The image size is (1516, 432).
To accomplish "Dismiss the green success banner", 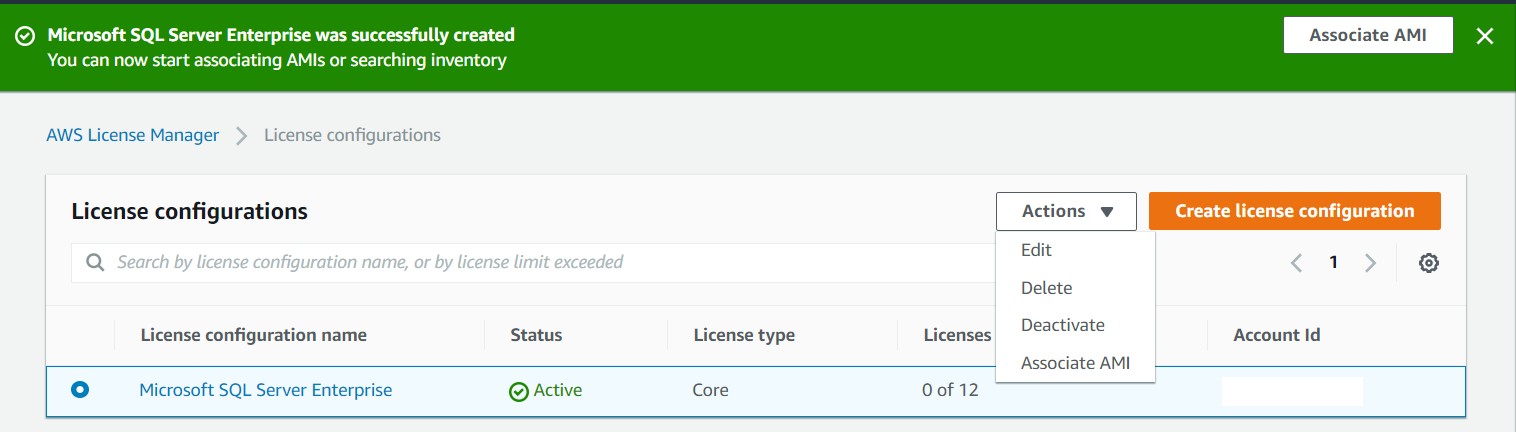I will tap(1485, 36).
